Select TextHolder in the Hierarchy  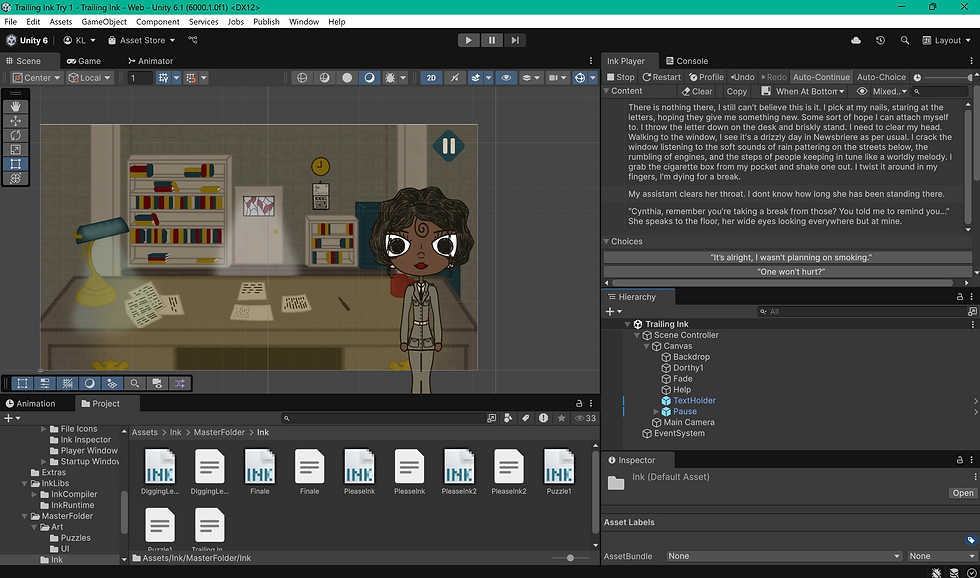[x=694, y=401]
